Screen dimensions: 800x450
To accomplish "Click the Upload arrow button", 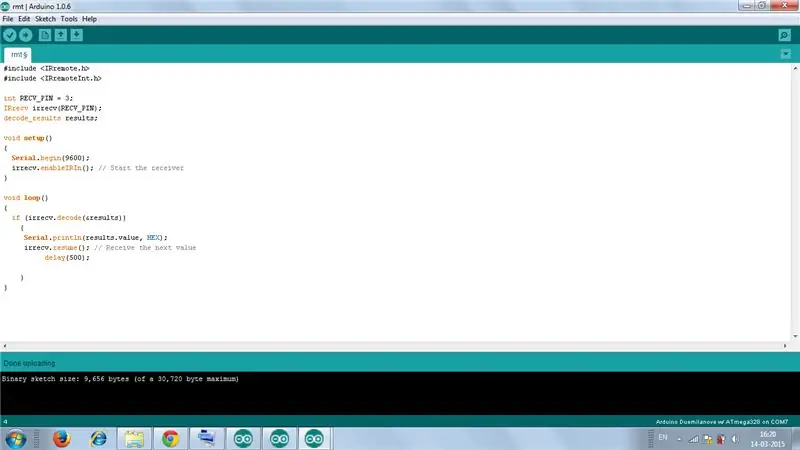I will click(x=26, y=35).
